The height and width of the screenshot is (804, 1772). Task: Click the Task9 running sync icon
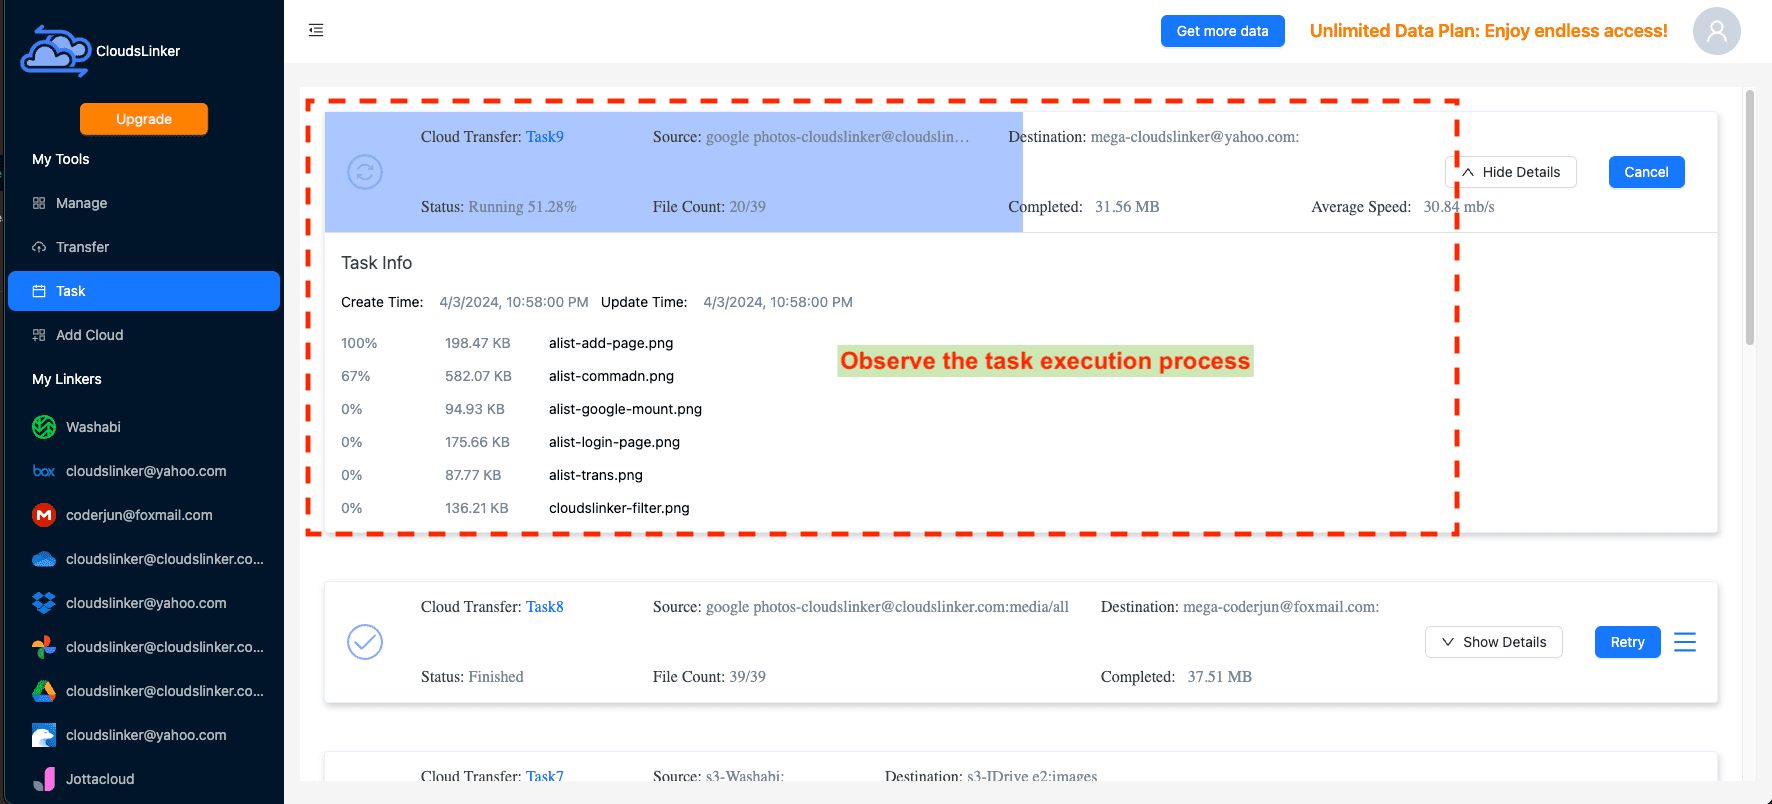(365, 172)
